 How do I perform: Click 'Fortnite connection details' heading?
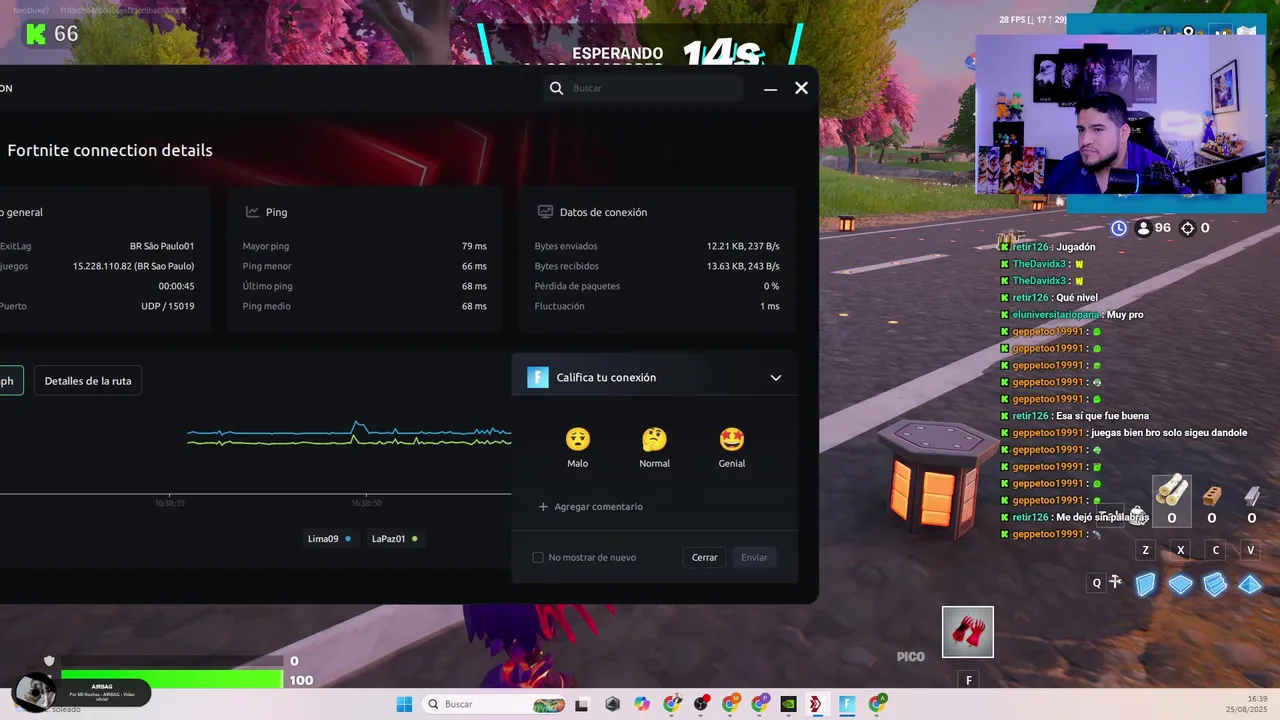110,151
